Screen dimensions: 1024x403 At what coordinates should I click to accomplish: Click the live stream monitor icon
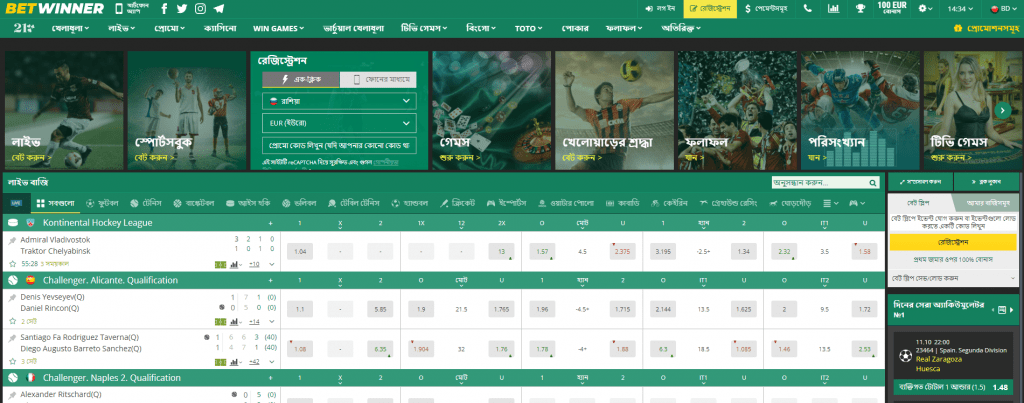click(16, 203)
